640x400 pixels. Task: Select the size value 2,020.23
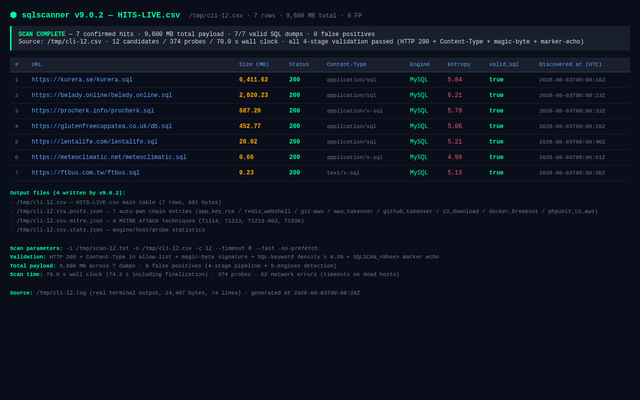(253, 95)
